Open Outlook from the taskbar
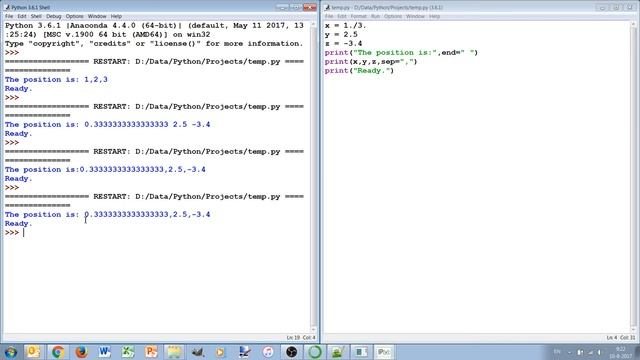Image resolution: width=640 pixels, height=360 pixels. [33, 352]
